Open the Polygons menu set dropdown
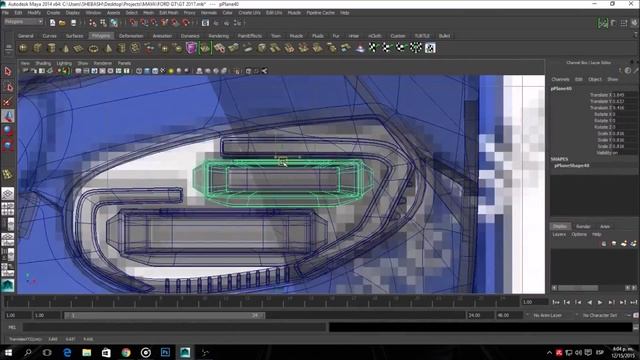 coord(23,22)
